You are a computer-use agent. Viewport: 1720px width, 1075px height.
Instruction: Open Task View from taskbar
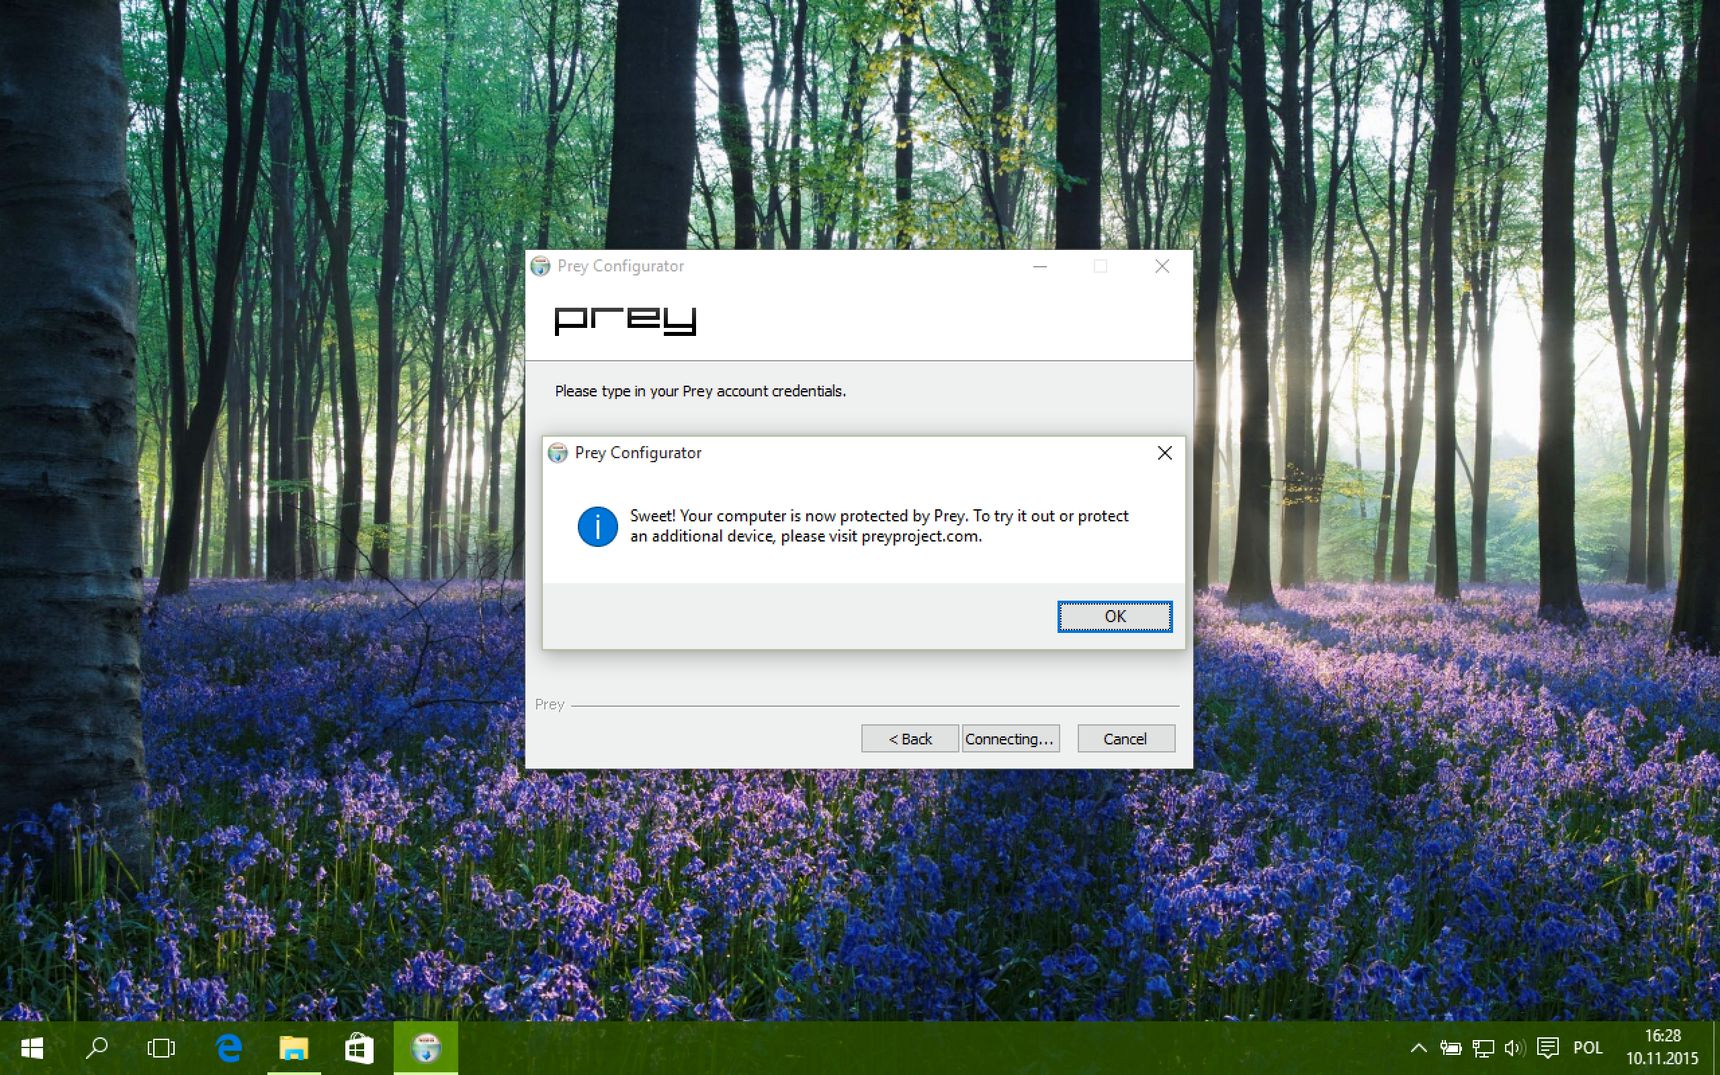click(161, 1048)
